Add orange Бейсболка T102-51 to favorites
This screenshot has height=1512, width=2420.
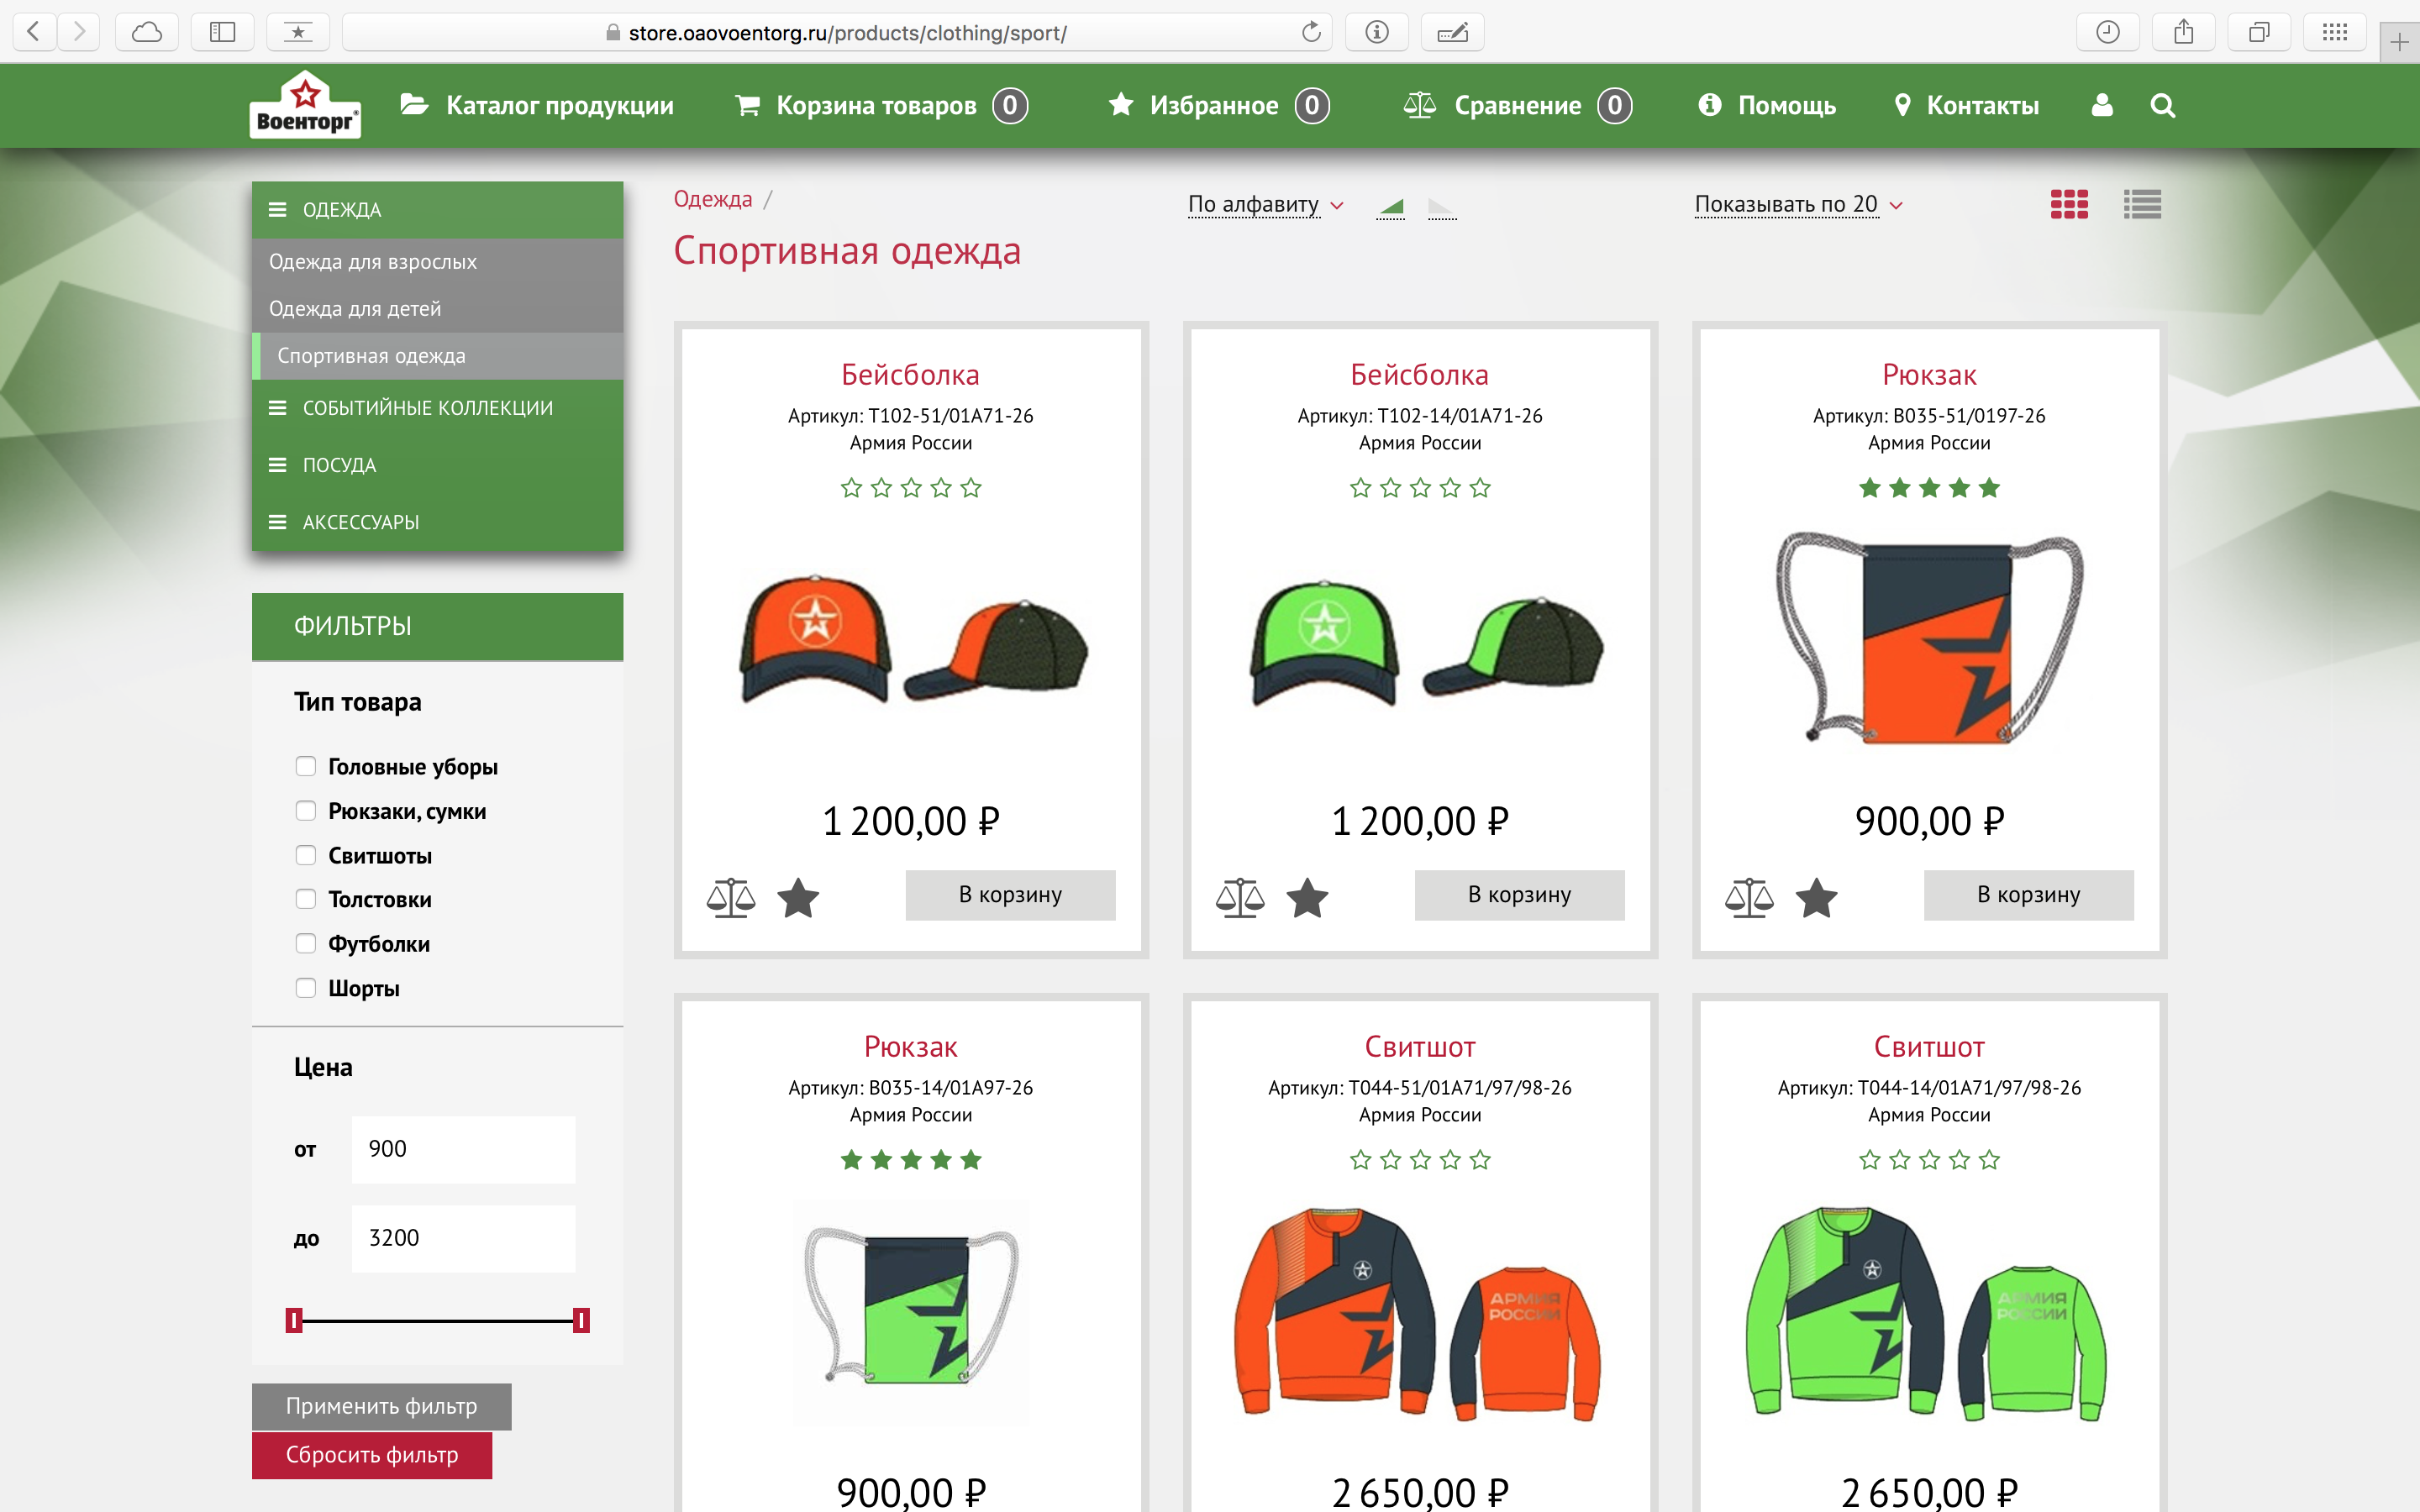coord(798,897)
